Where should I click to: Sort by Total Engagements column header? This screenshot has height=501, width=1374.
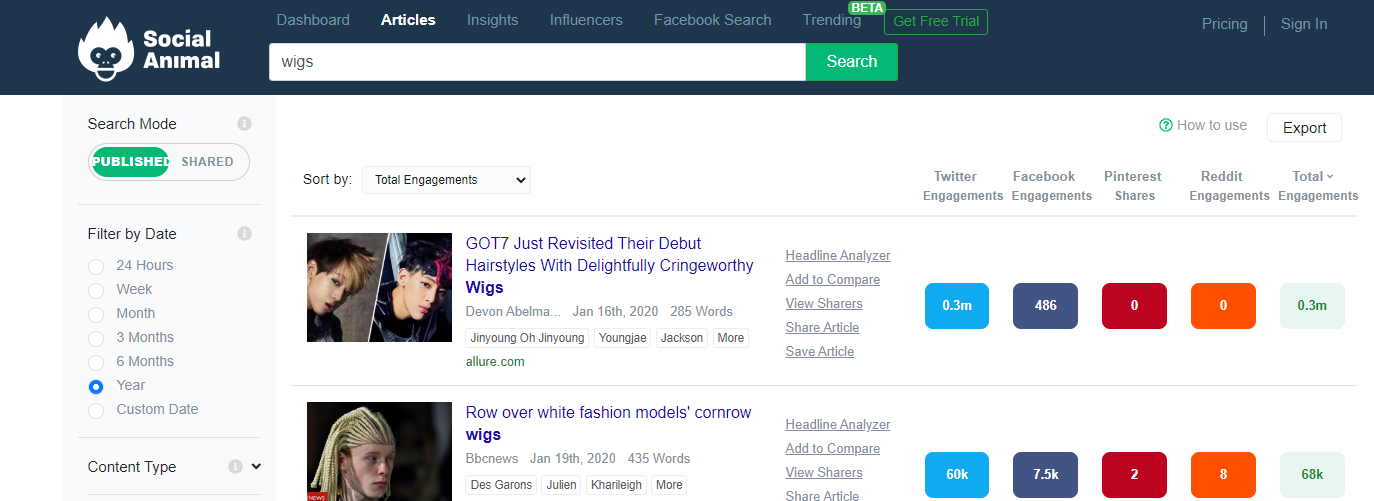coord(1318,186)
